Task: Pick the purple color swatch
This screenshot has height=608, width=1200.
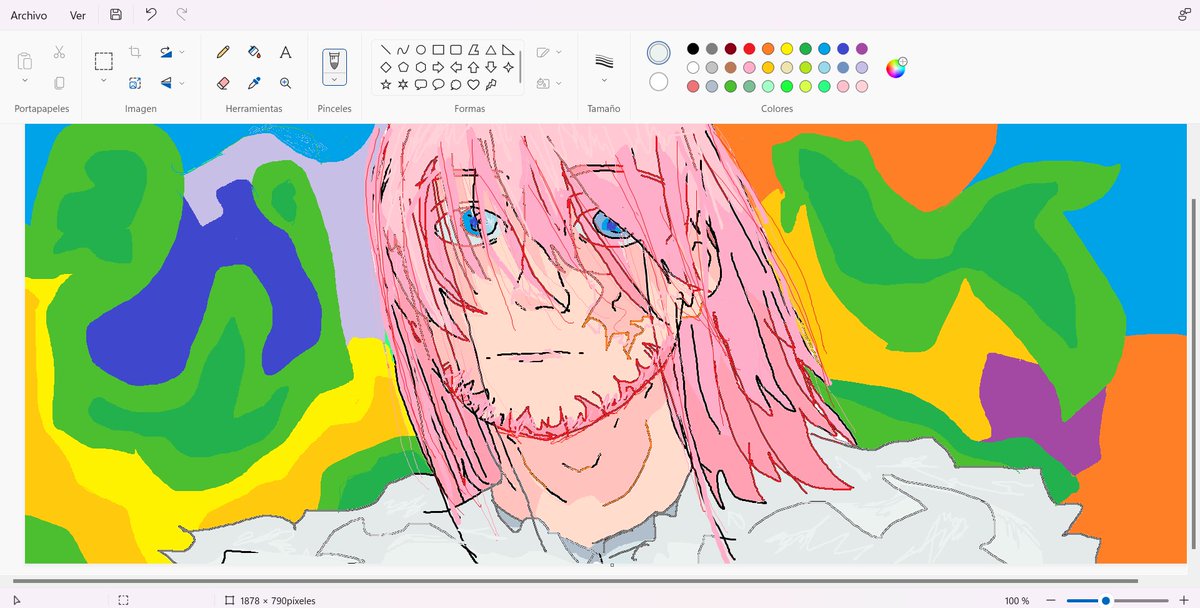Action: click(x=862, y=49)
